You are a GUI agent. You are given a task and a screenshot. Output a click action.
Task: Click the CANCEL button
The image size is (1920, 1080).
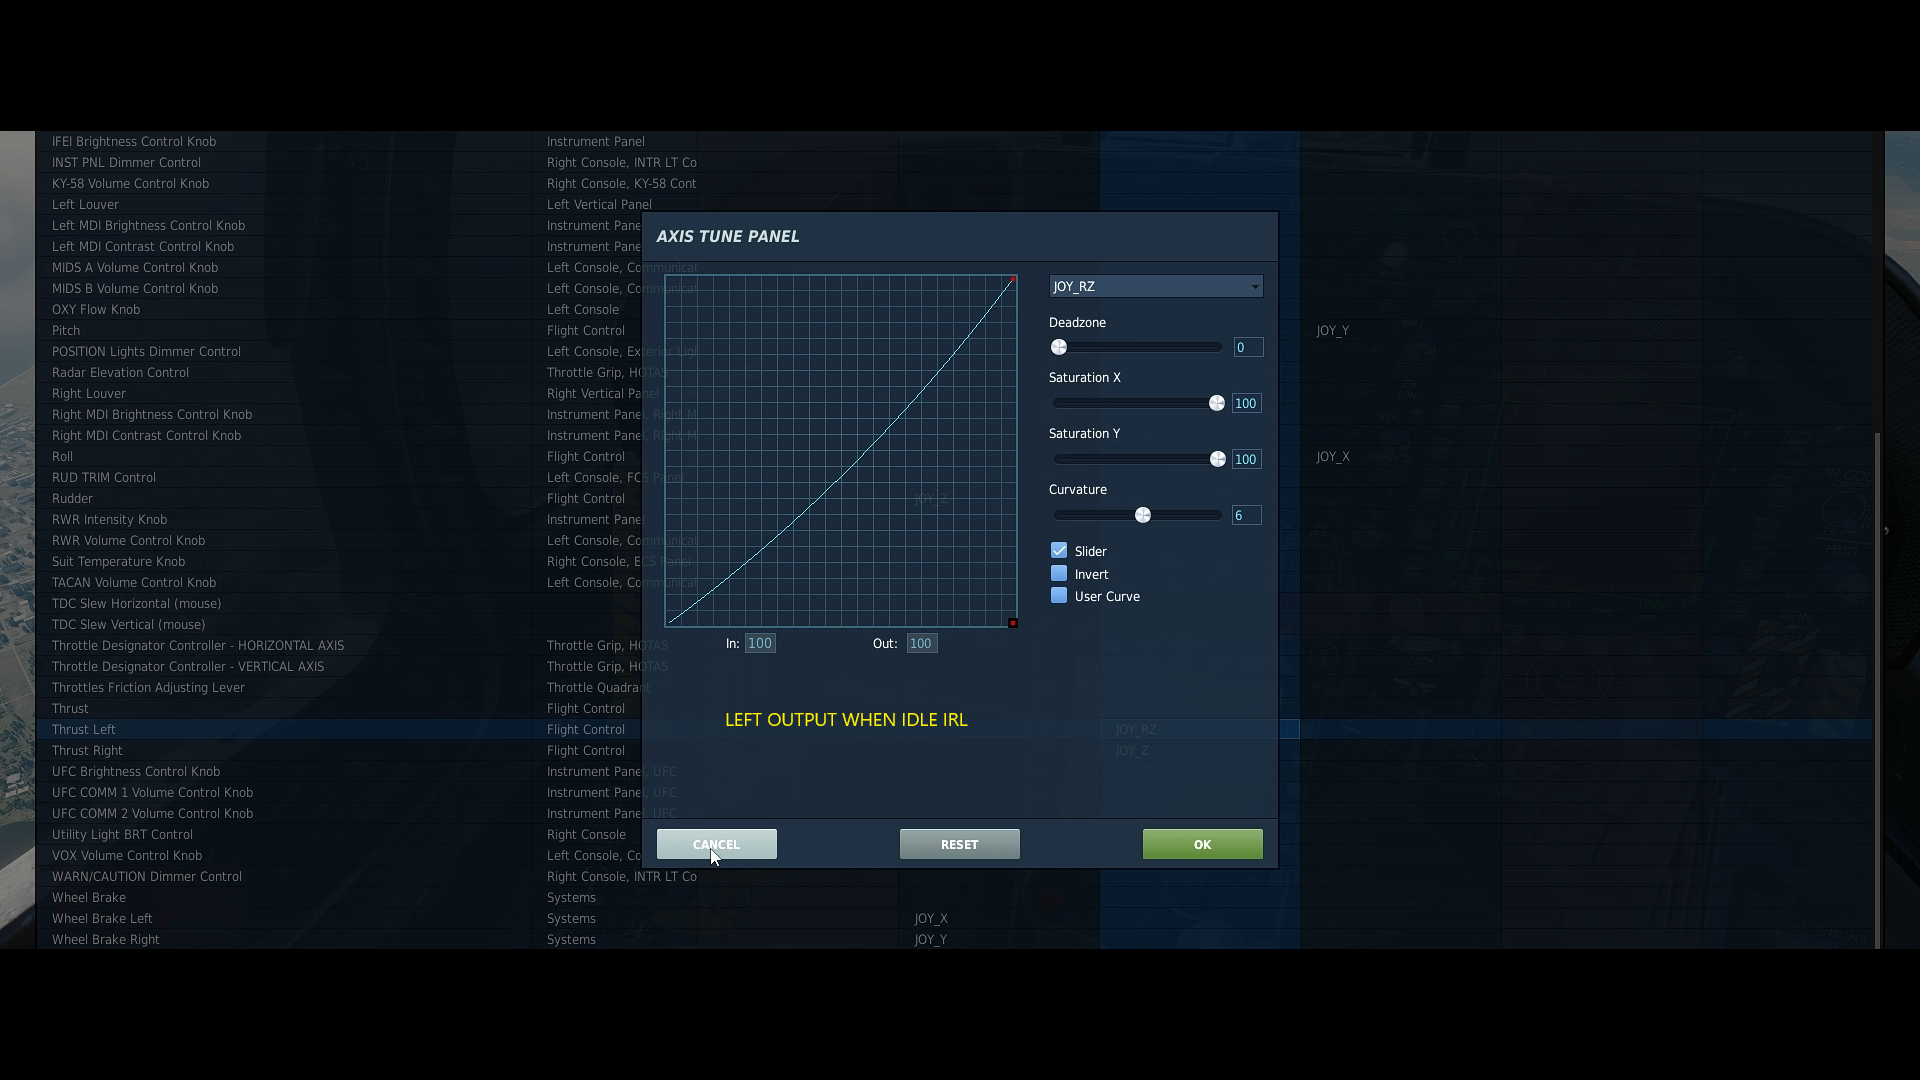point(717,844)
